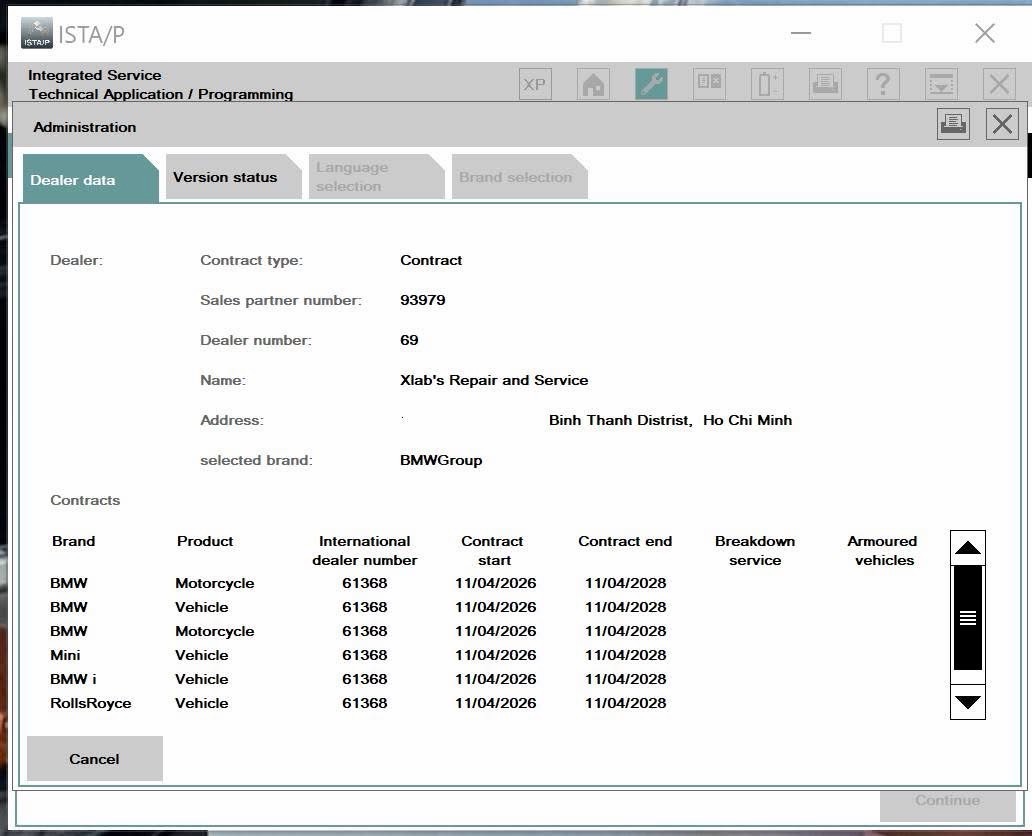
Task: Click the scrollbar up arrow in contracts list
Action: (x=966, y=547)
